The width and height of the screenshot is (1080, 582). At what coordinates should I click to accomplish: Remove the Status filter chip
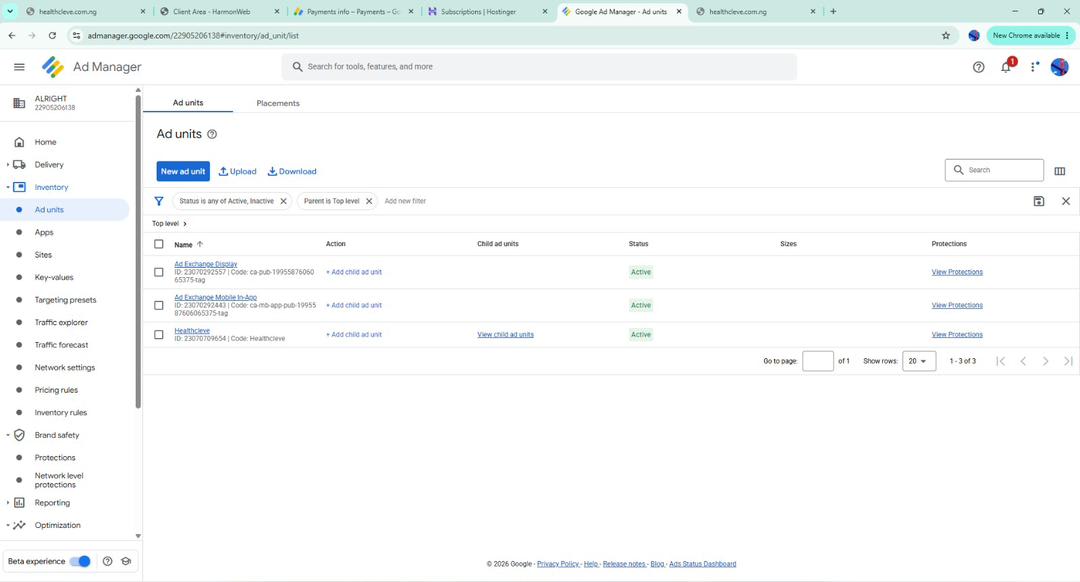[283, 201]
